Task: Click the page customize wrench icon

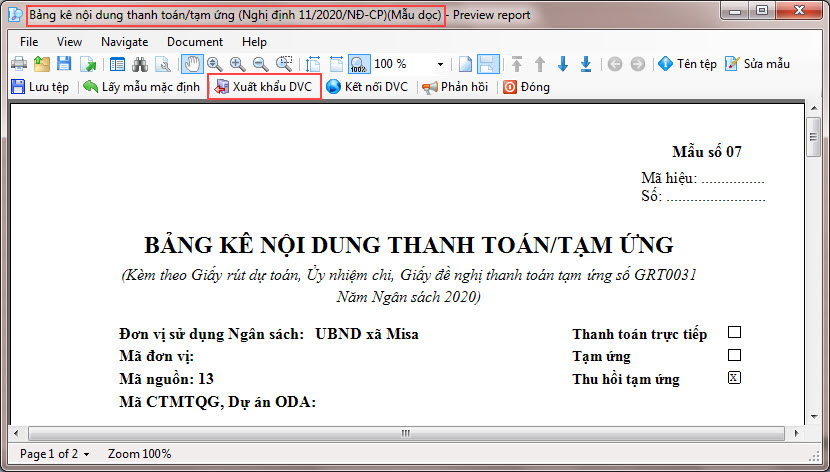Action: tap(163, 64)
